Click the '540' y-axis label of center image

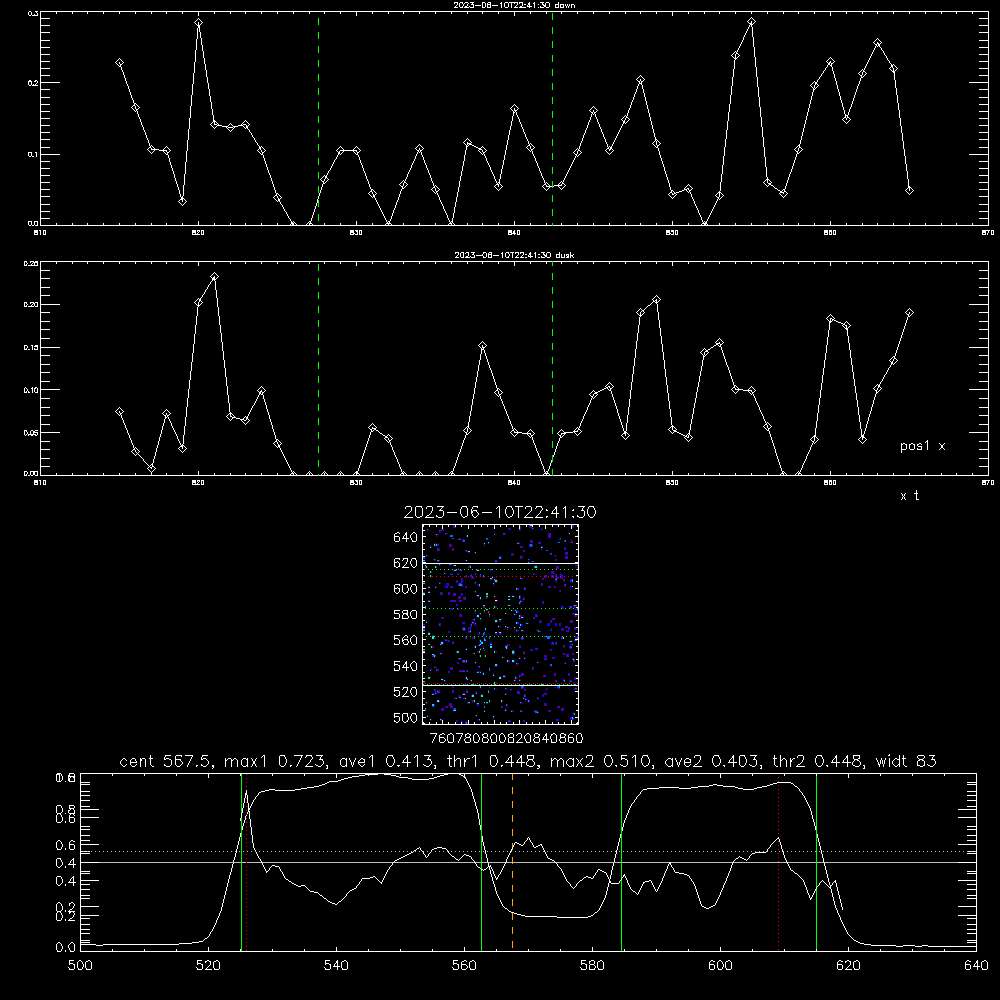[406, 666]
